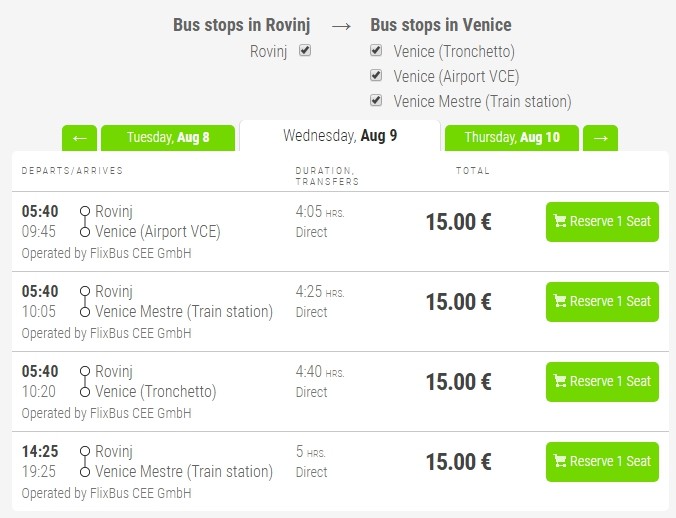Click the Duration, Transfers column header
This screenshot has height=518, width=676.
pos(326,176)
